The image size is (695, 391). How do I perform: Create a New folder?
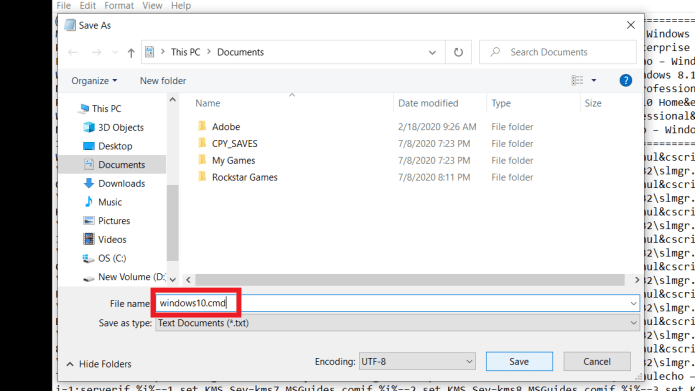[x=163, y=81]
